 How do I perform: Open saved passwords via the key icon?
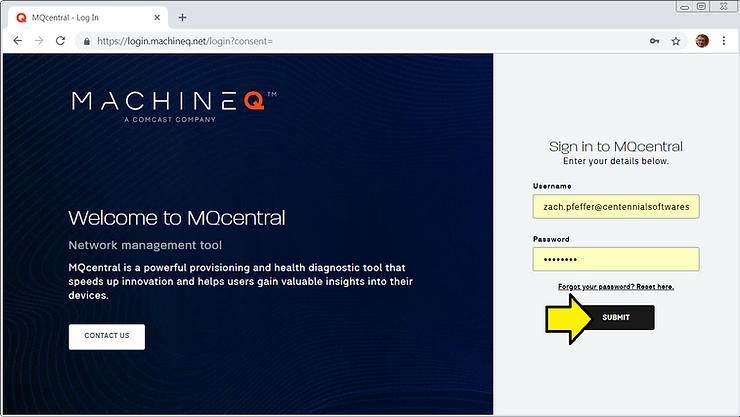click(654, 41)
